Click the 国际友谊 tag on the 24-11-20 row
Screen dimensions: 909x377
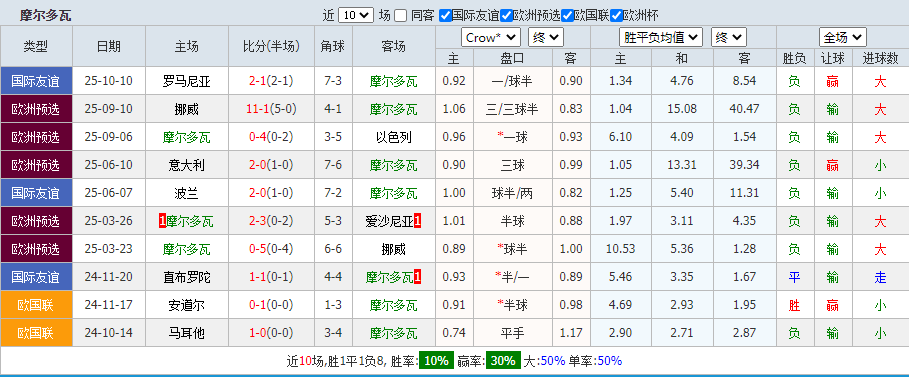[37, 277]
